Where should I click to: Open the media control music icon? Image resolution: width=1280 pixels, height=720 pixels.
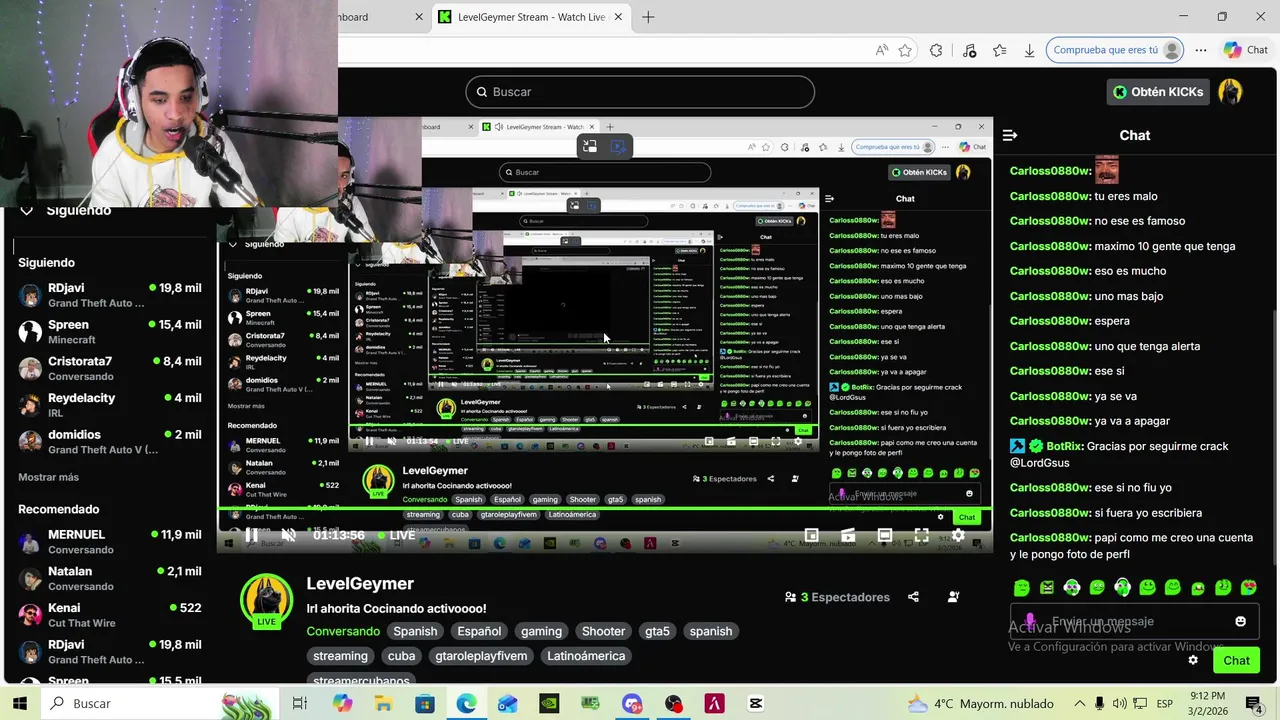click(969, 50)
